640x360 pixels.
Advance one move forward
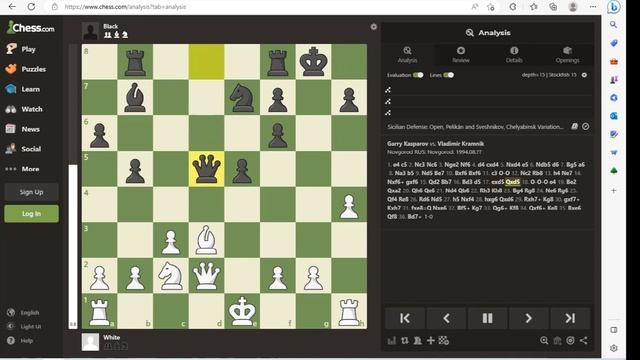(529, 318)
